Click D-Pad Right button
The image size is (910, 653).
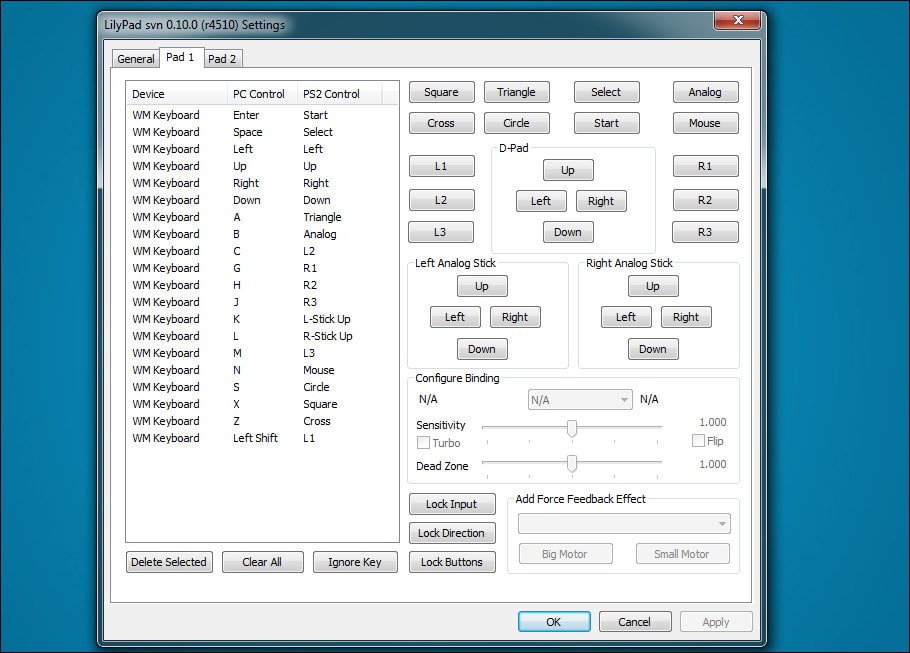(x=601, y=201)
